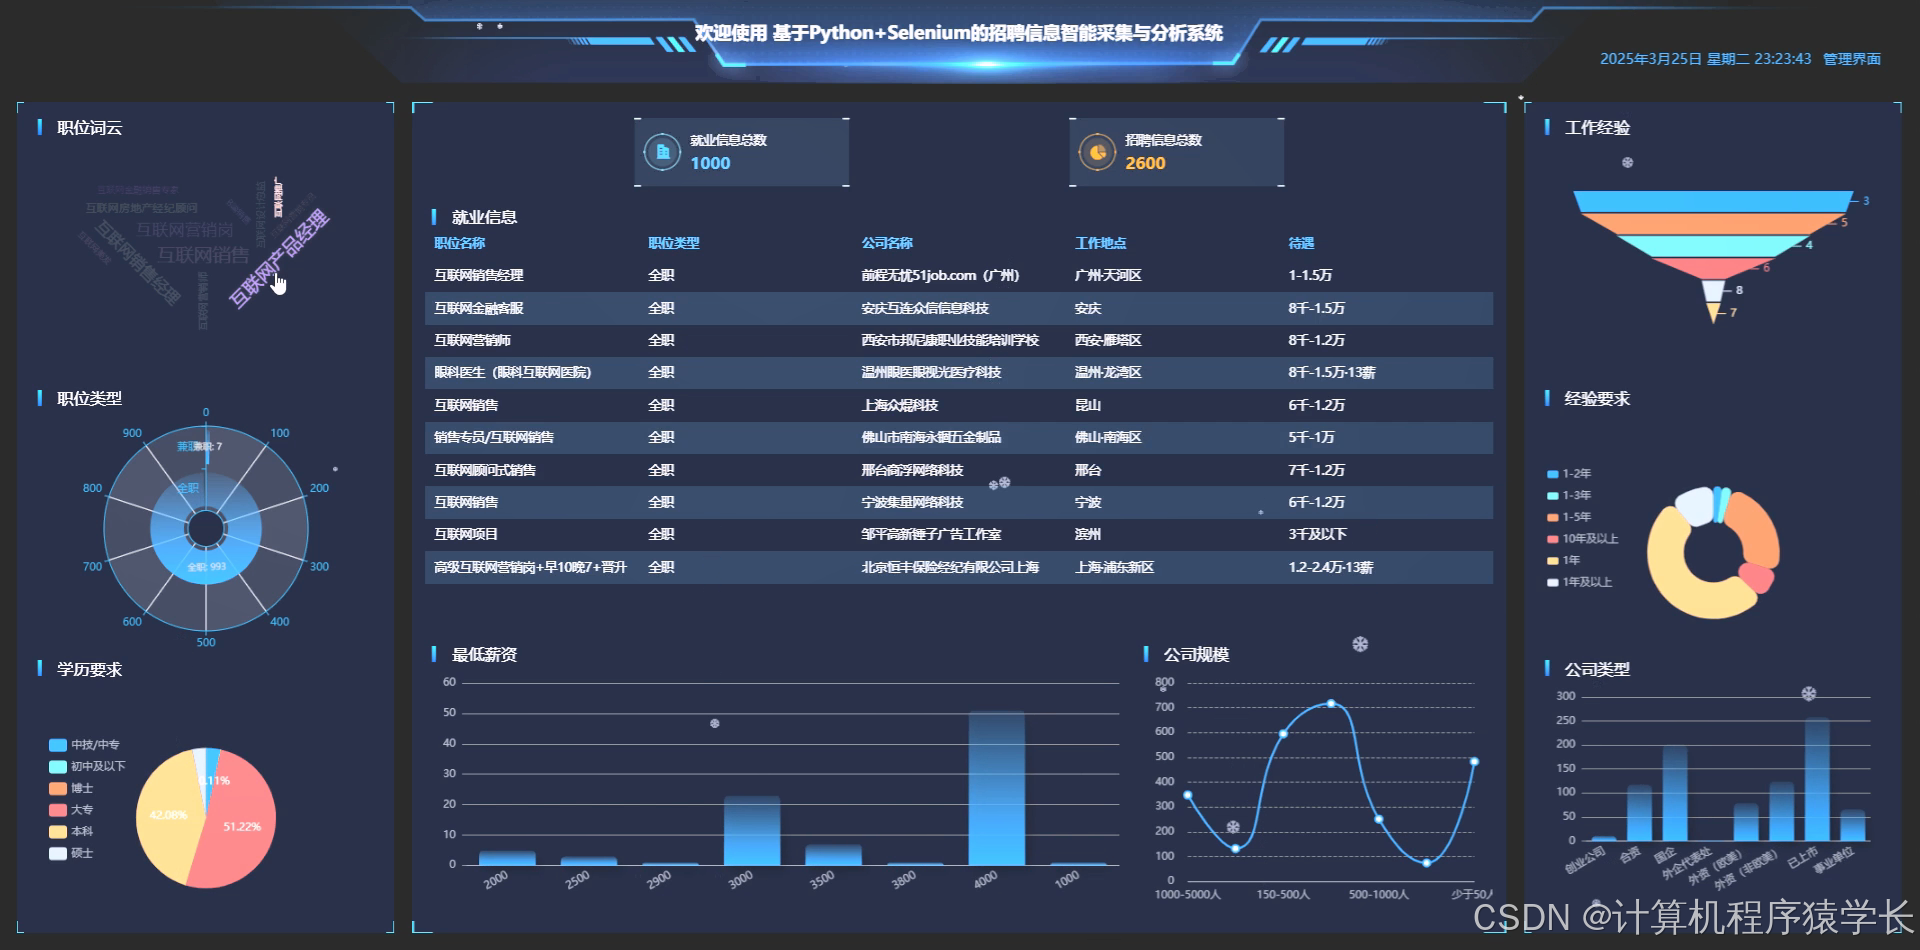1920x950 pixels.
Task: Click 销售专员/互联网销售 job name
Action: click(x=494, y=437)
